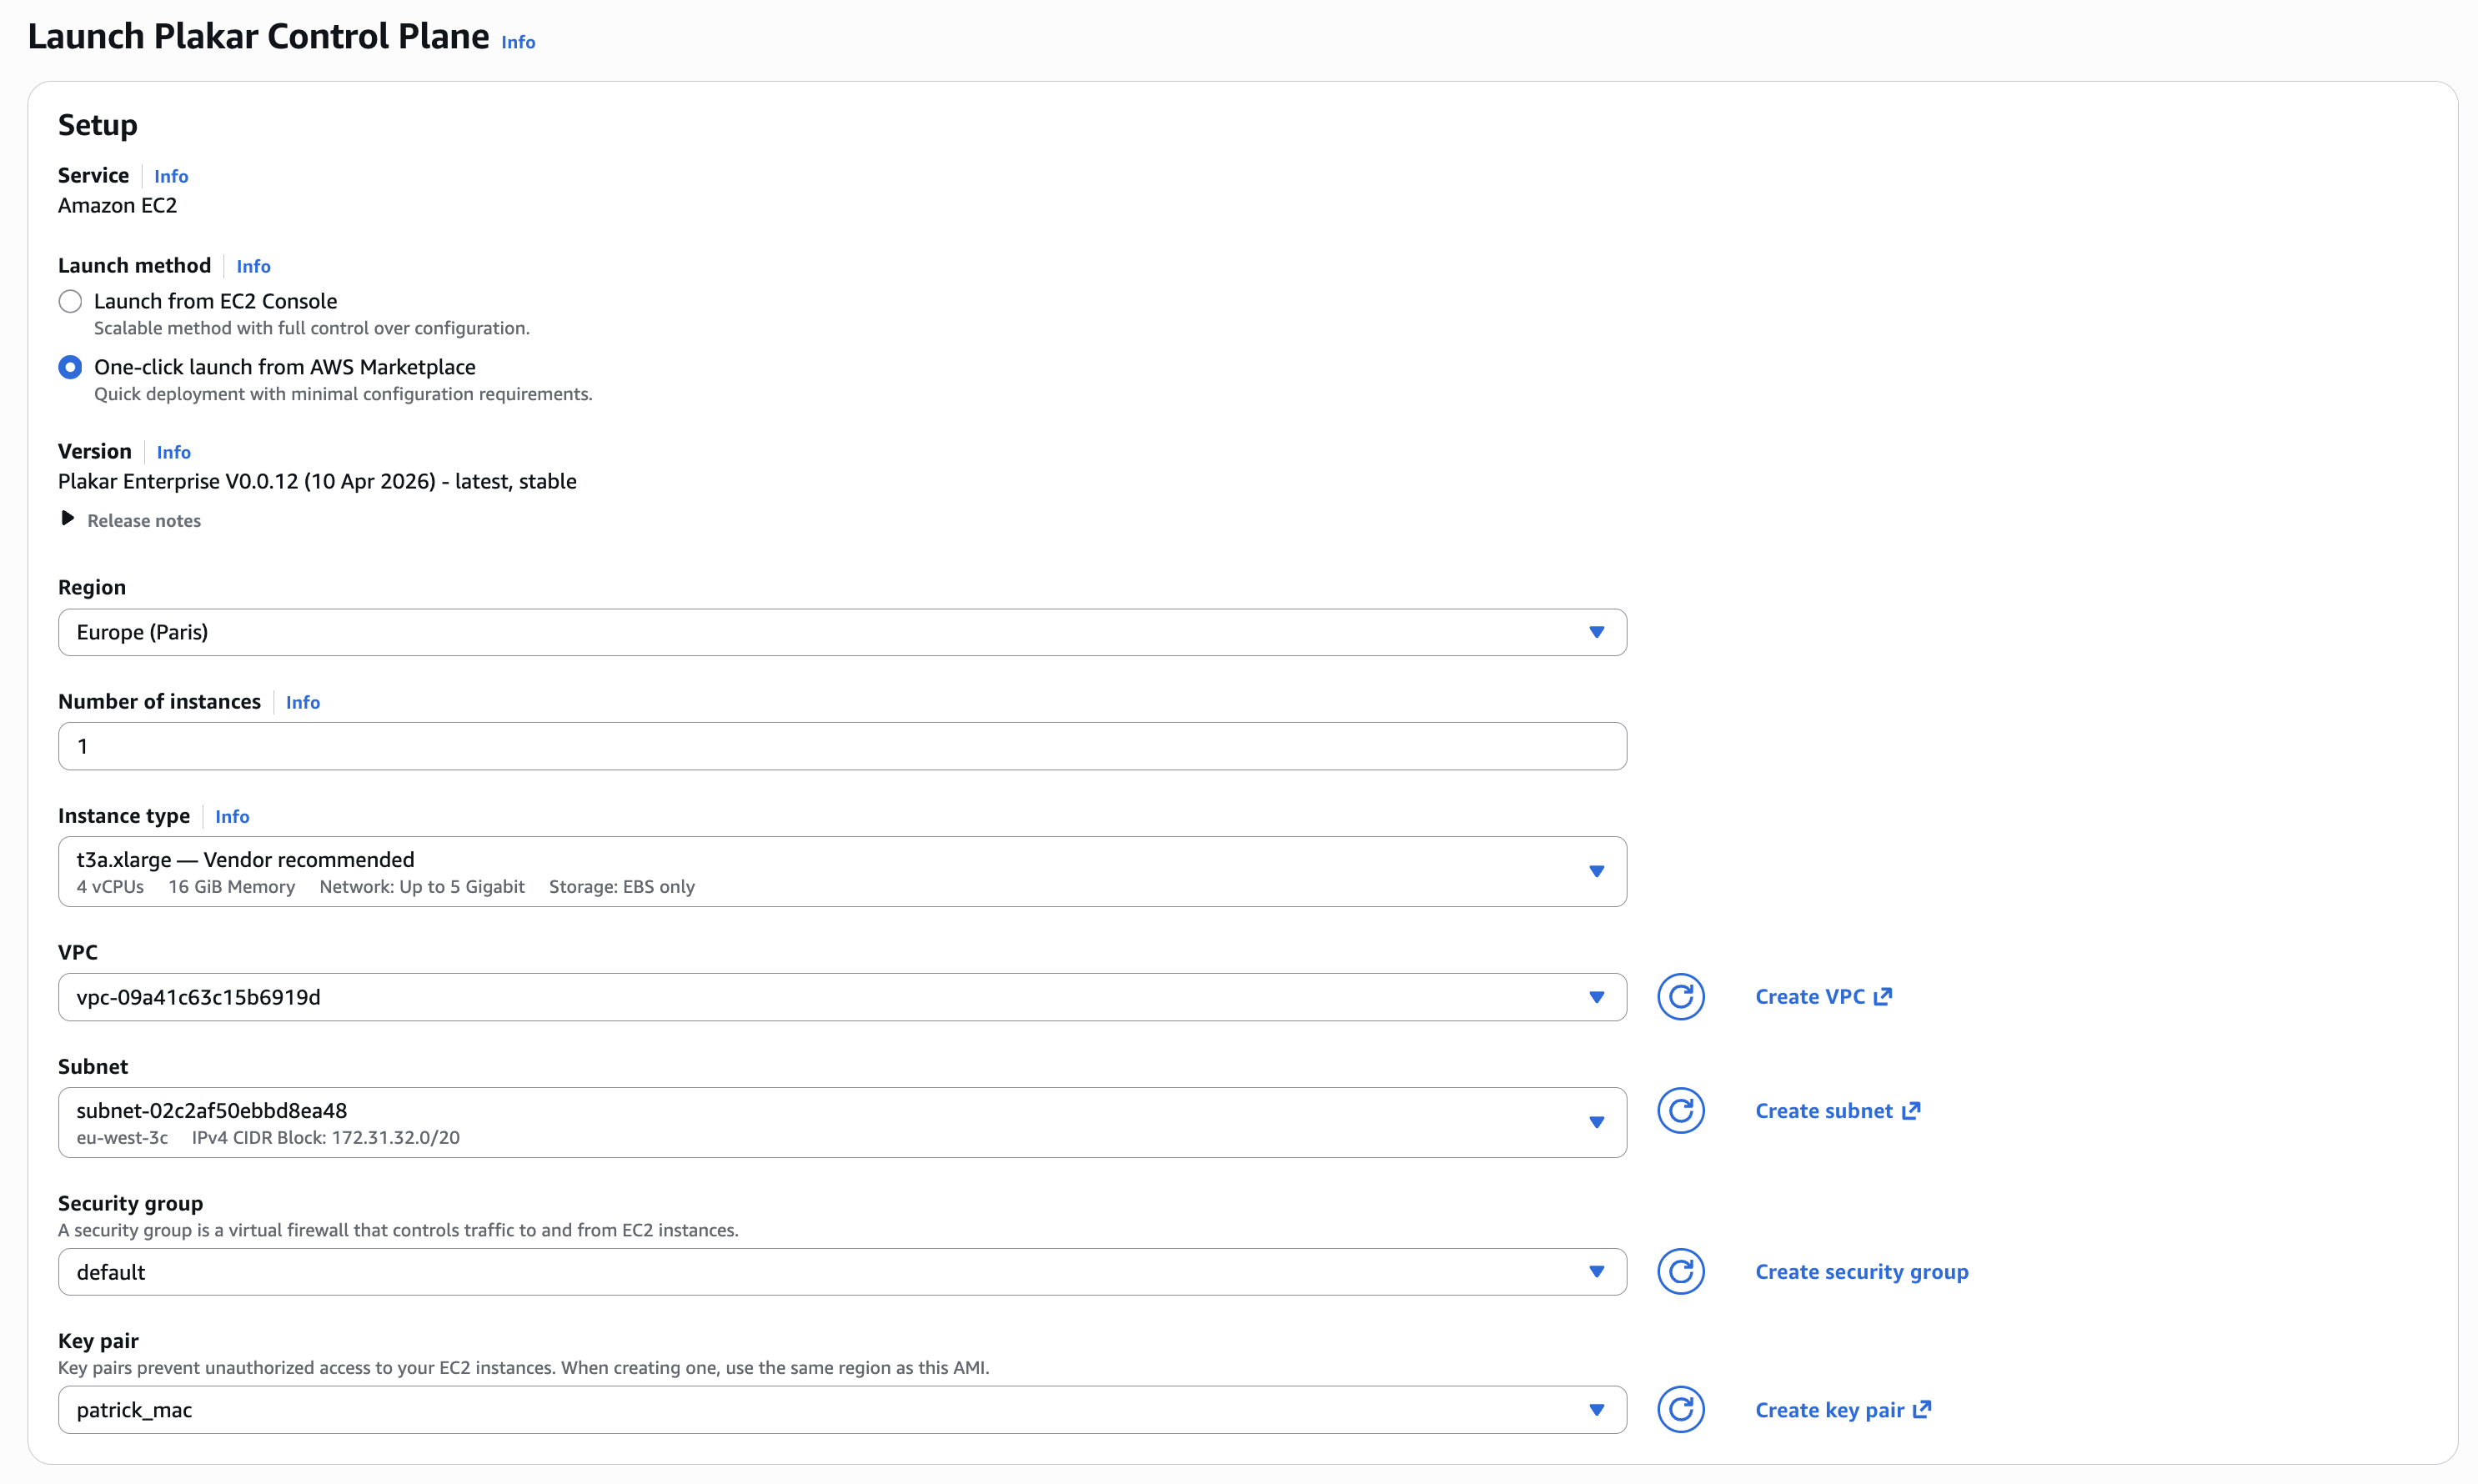The image size is (2478, 1484).
Task: Open the Instance type dropdown
Action: pyautogui.click(x=842, y=871)
